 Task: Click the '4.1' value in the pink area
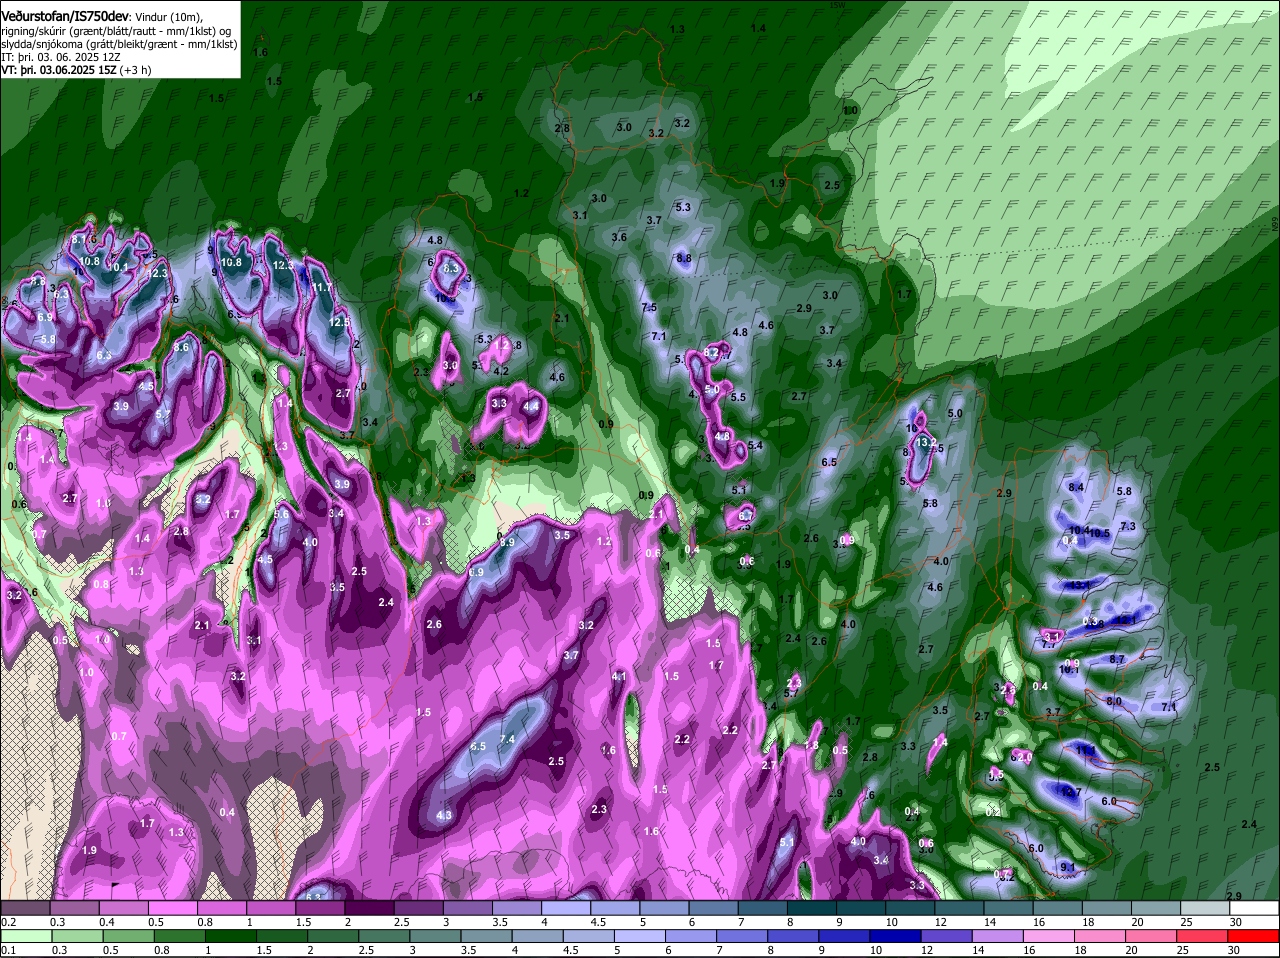(619, 677)
